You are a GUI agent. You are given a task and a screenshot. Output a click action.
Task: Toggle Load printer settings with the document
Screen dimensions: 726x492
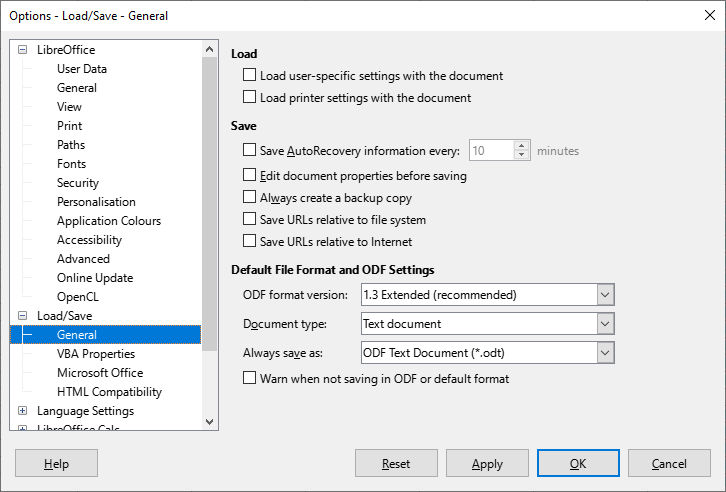click(250, 98)
